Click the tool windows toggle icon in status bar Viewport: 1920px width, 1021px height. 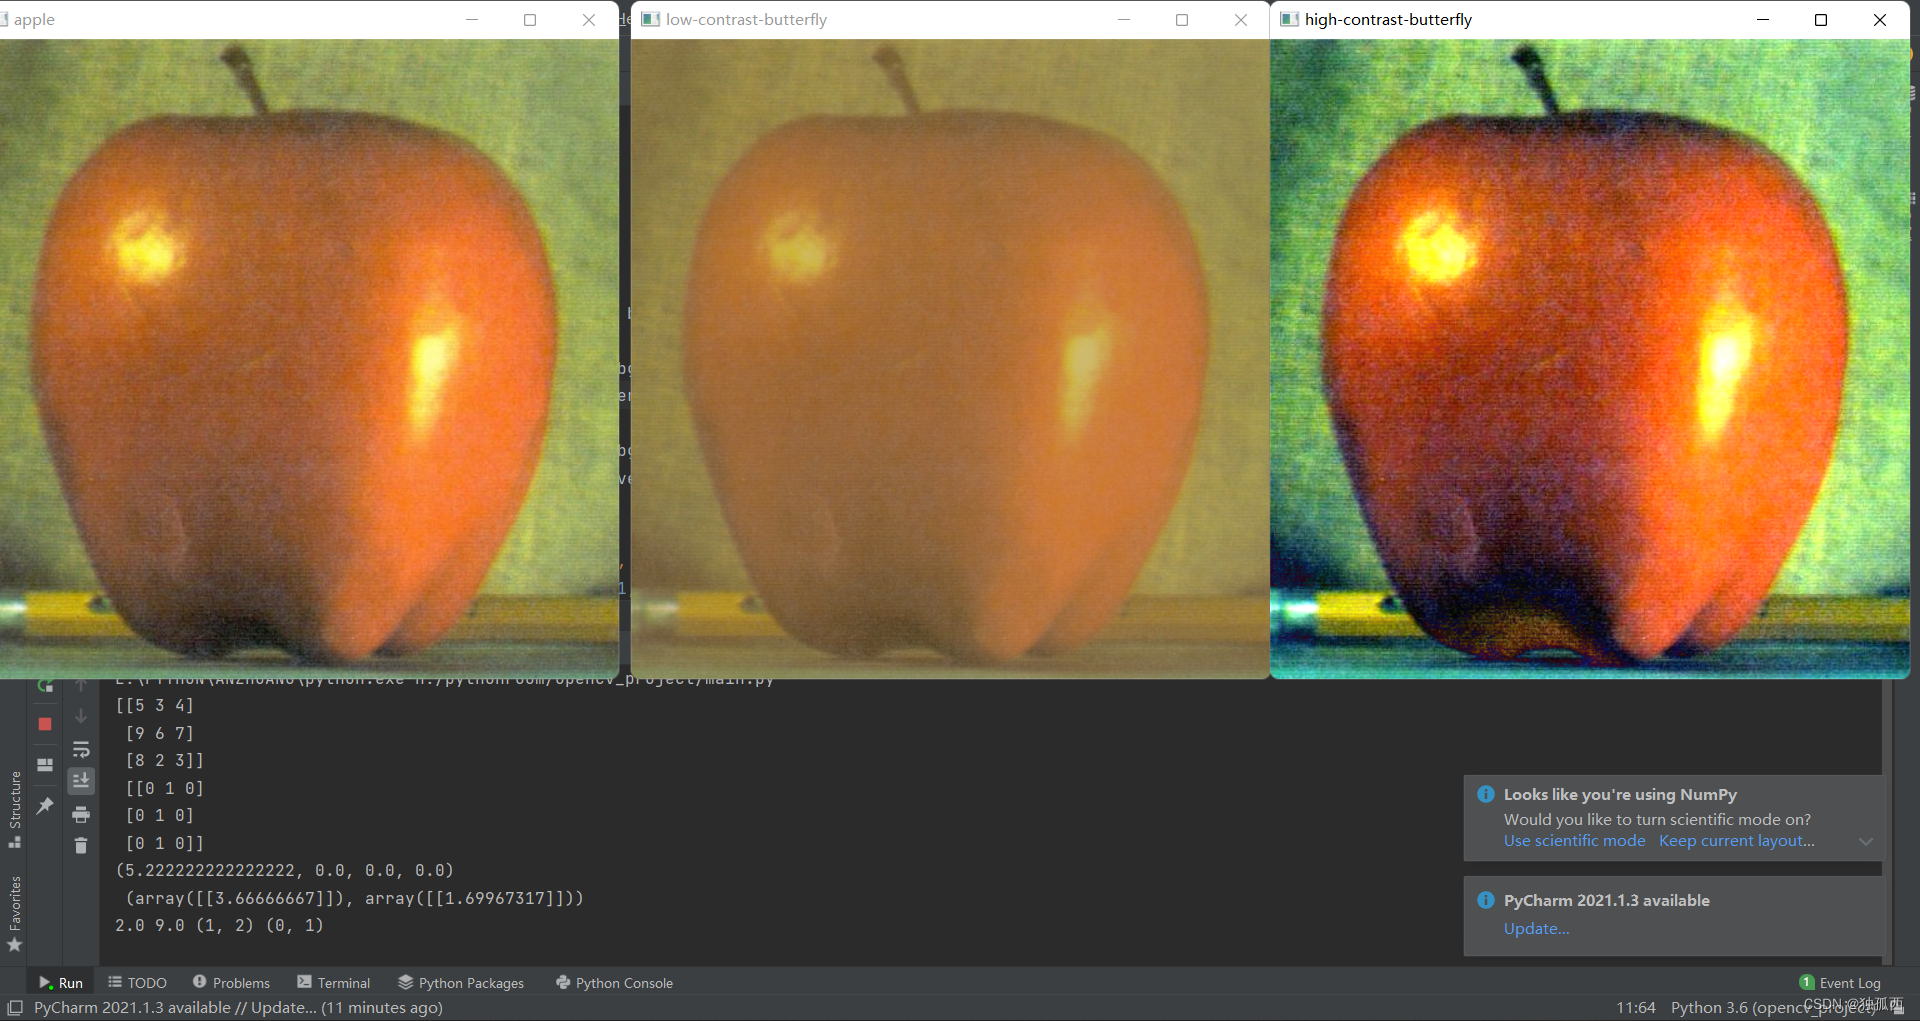pyautogui.click(x=15, y=1008)
